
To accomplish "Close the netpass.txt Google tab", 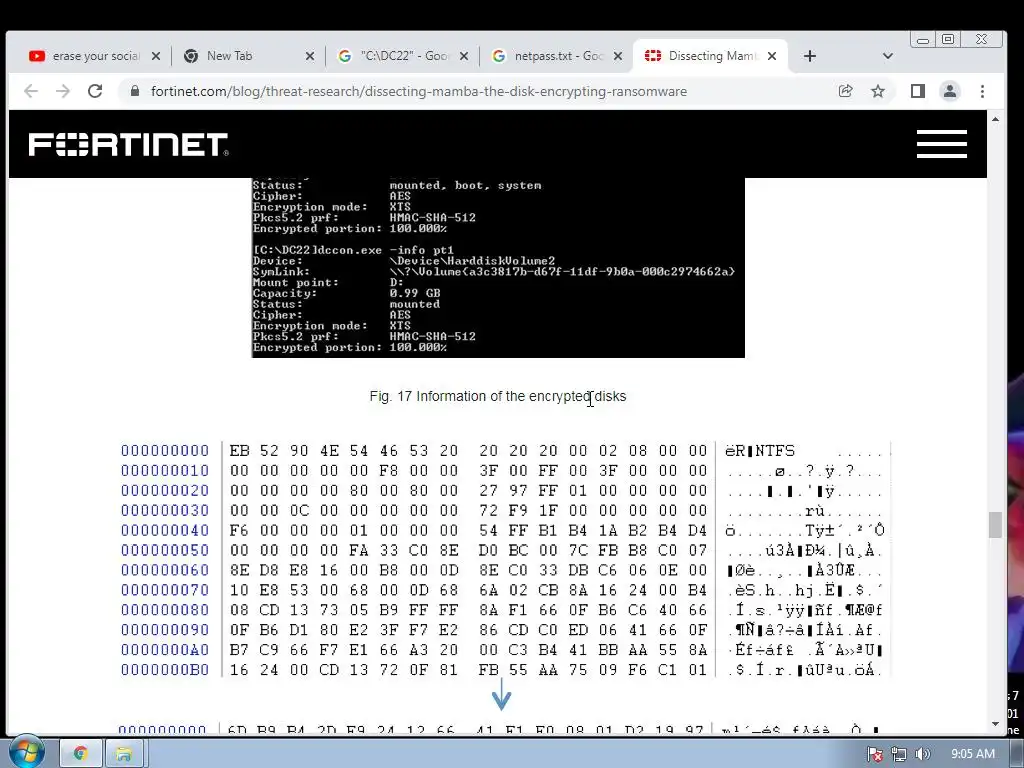I will point(618,56).
